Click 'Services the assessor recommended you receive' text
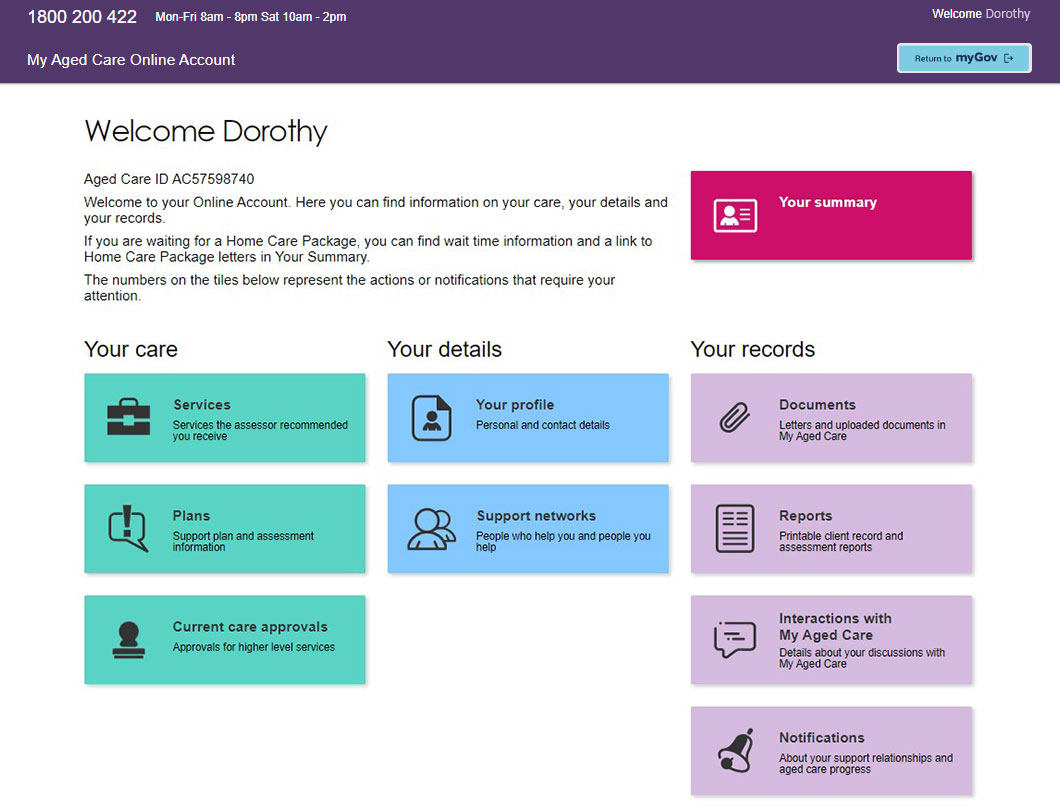The height and width of the screenshot is (810, 1060). click(260, 431)
